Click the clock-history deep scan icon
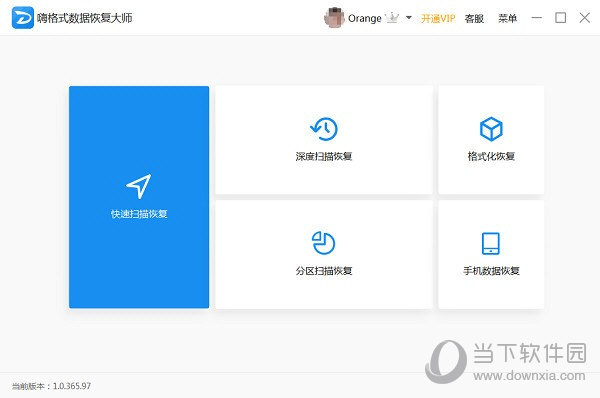The width and height of the screenshot is (600, 398). [x=324, y=129]
